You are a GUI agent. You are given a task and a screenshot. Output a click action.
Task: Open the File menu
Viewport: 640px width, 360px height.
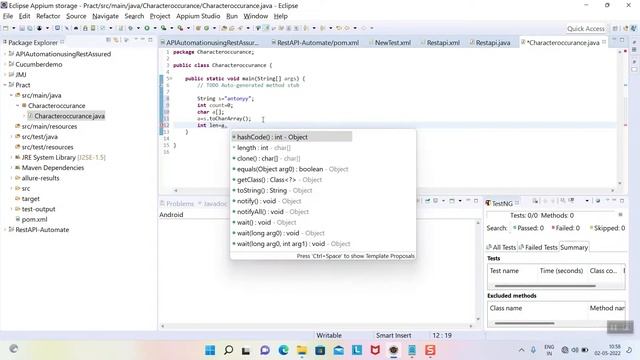(x=8, y=16)
